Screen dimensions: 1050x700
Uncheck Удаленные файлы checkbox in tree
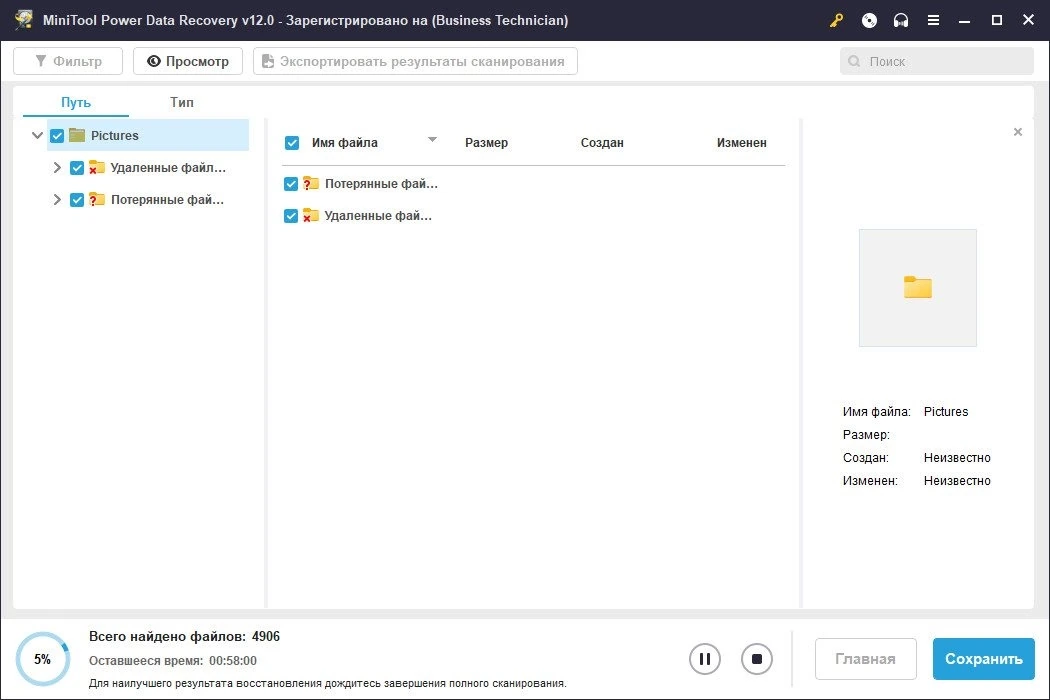click(77, 168)
